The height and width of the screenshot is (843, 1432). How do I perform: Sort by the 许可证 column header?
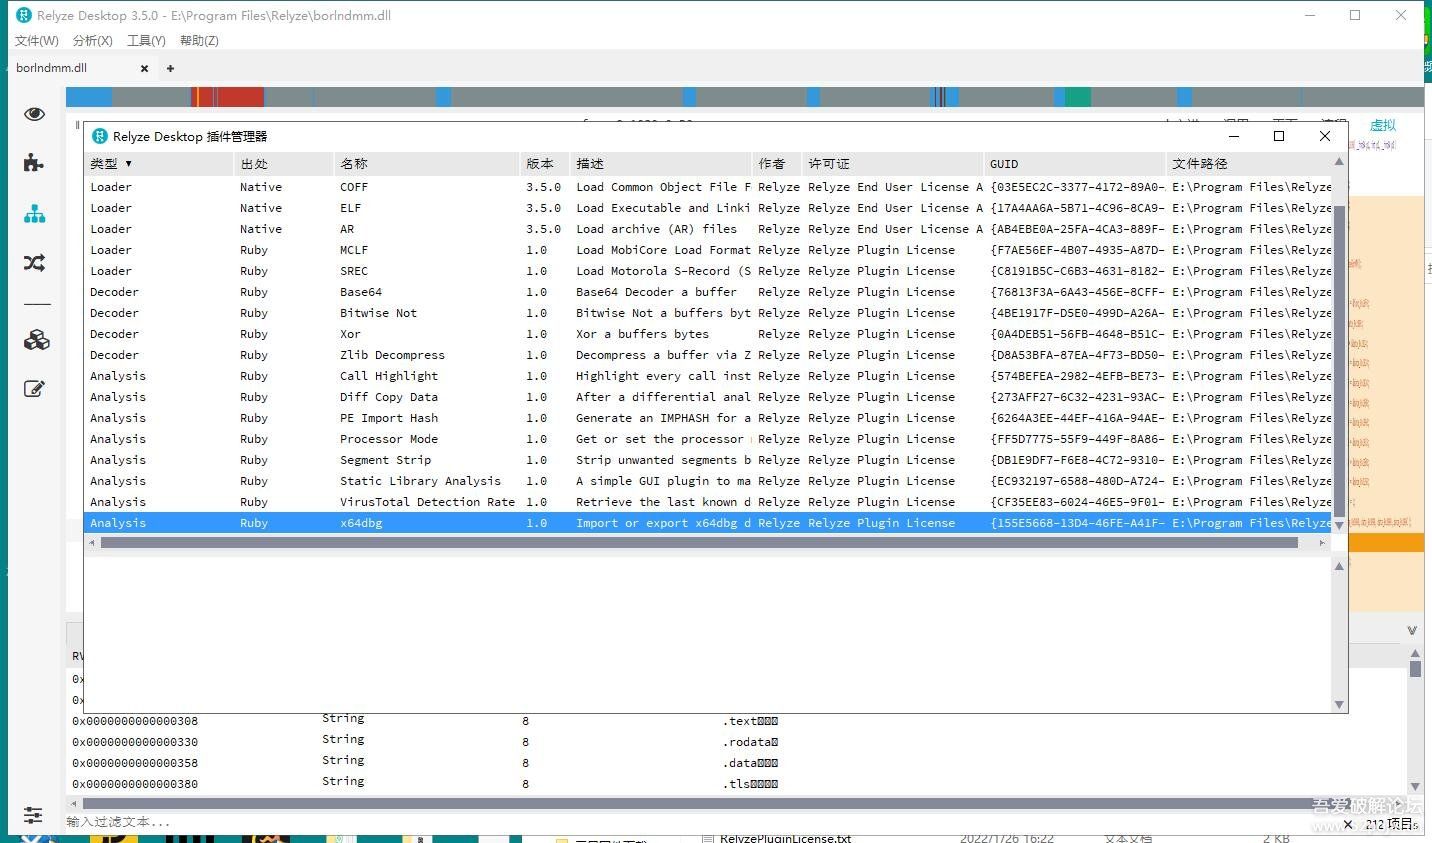893,163
